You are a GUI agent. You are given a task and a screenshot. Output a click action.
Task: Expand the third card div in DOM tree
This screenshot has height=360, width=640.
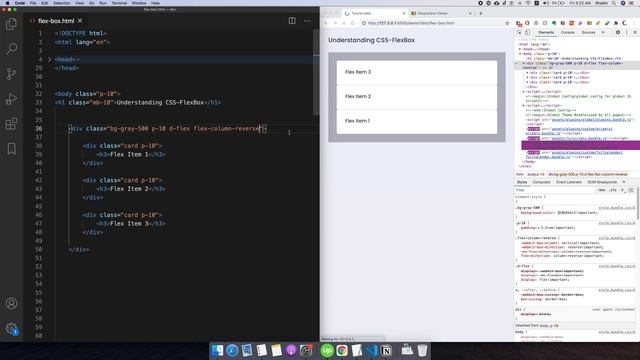click(527, 82)
